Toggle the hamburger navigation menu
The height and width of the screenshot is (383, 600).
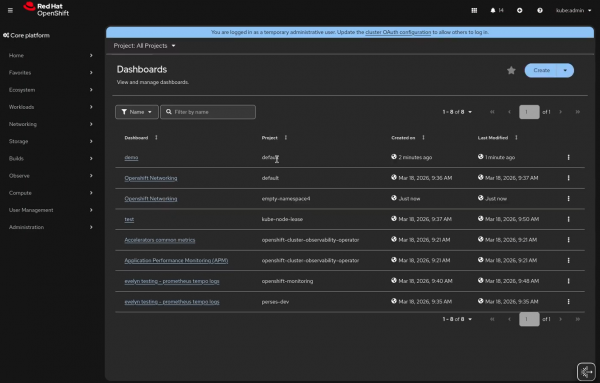[10, 10]
